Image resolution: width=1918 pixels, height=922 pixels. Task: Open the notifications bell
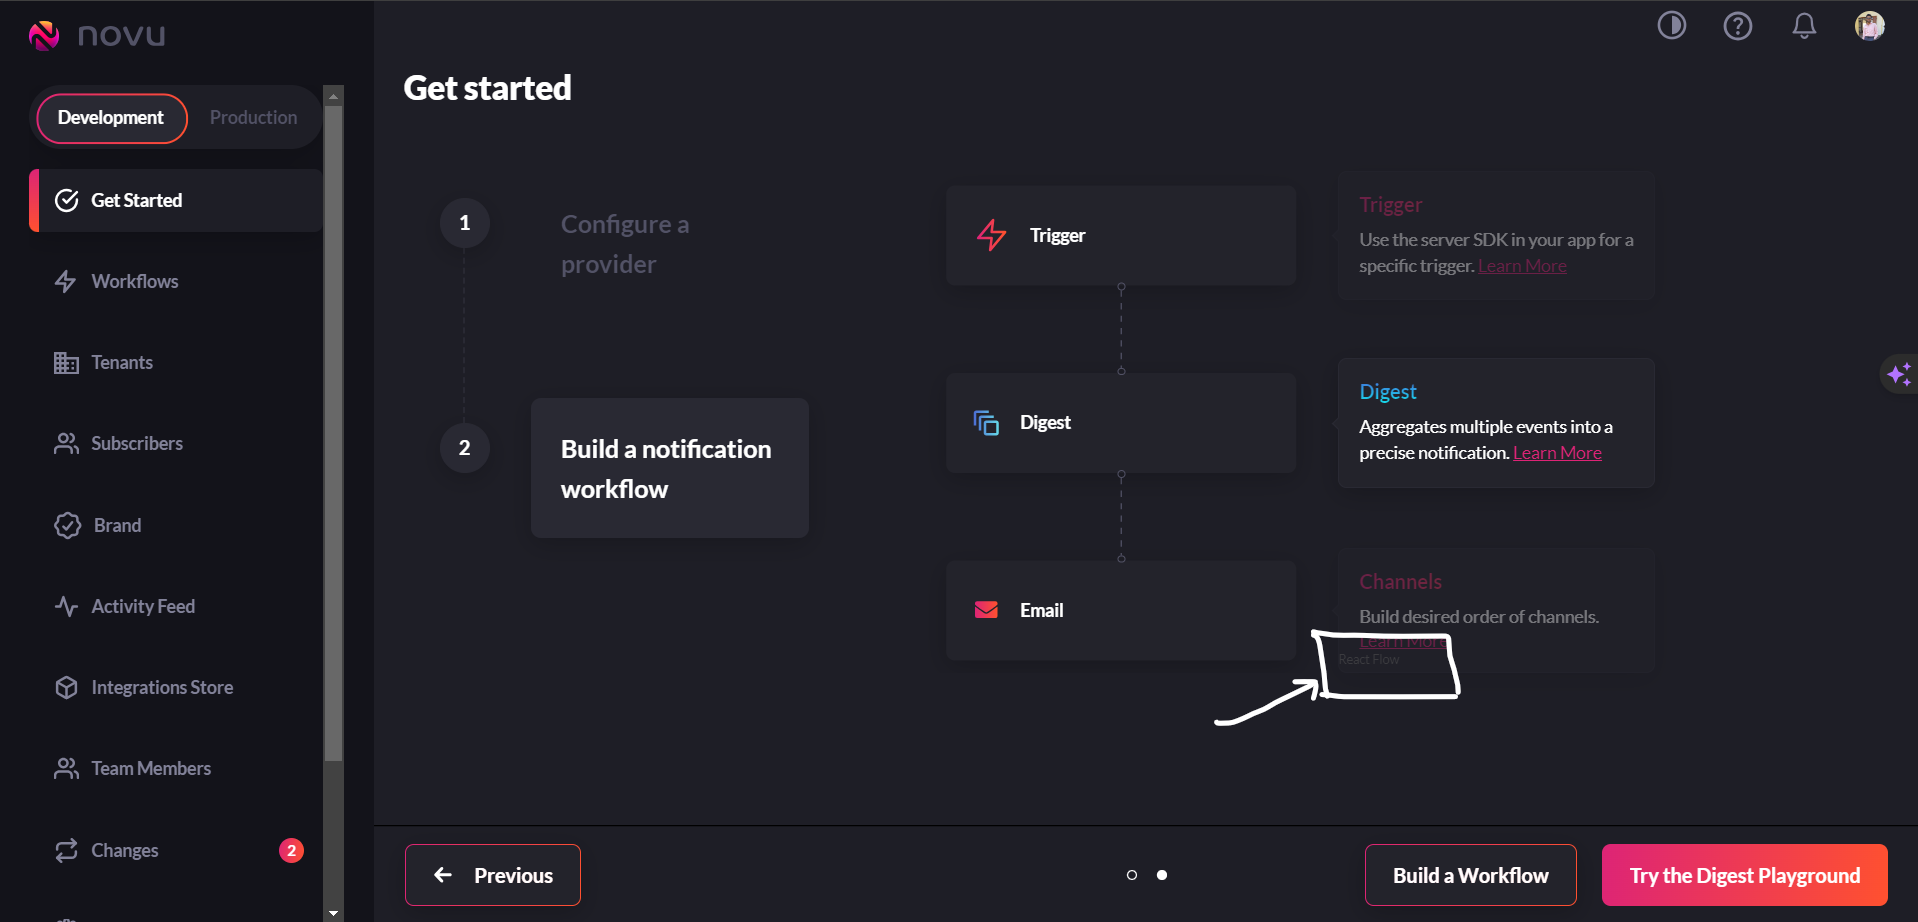pos(1804,25)
